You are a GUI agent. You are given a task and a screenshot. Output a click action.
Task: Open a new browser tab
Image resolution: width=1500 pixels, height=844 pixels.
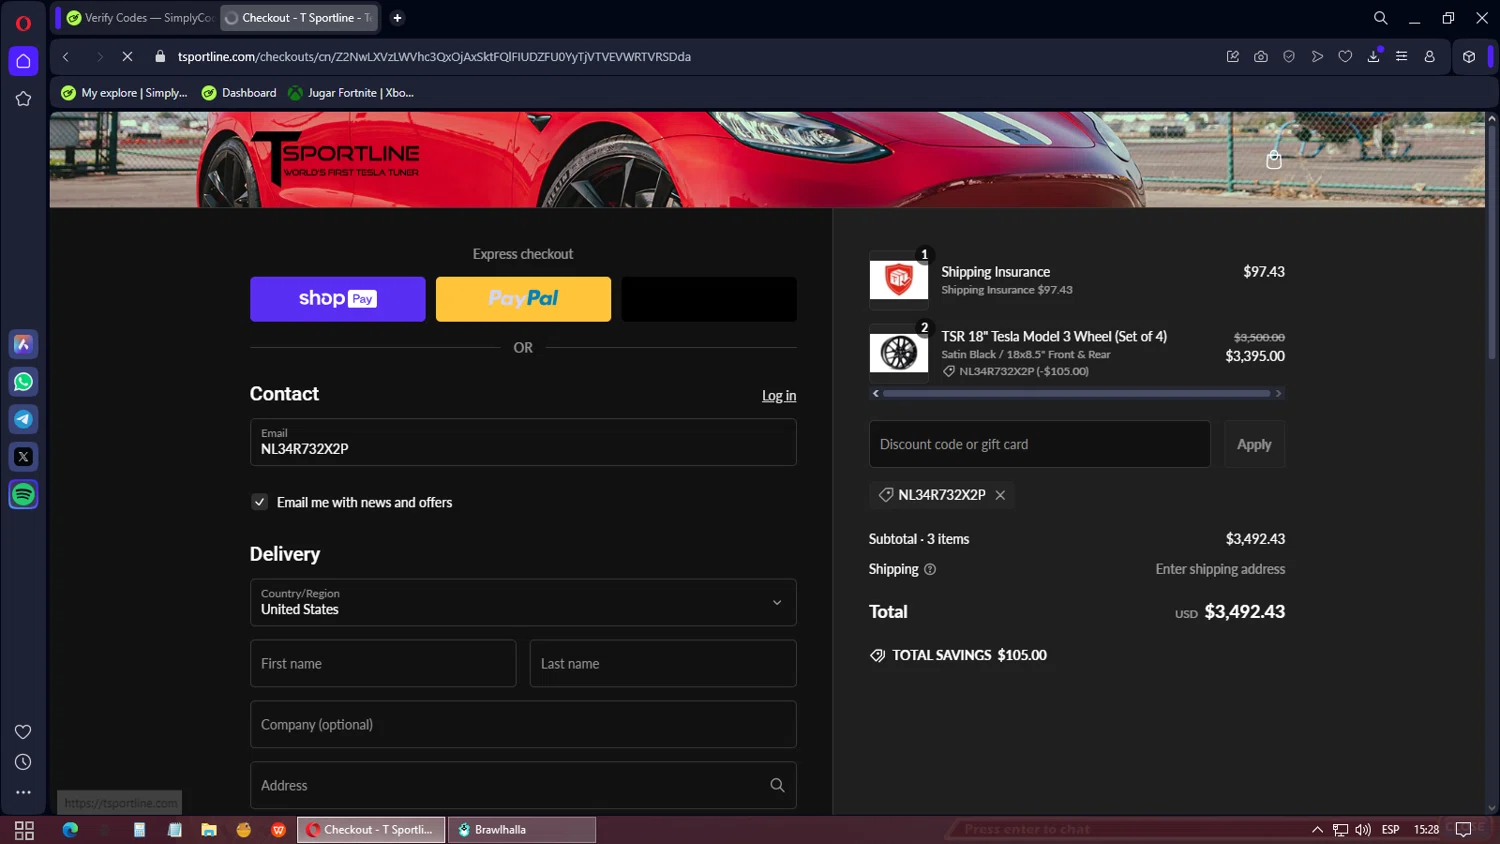pos(397,18)
